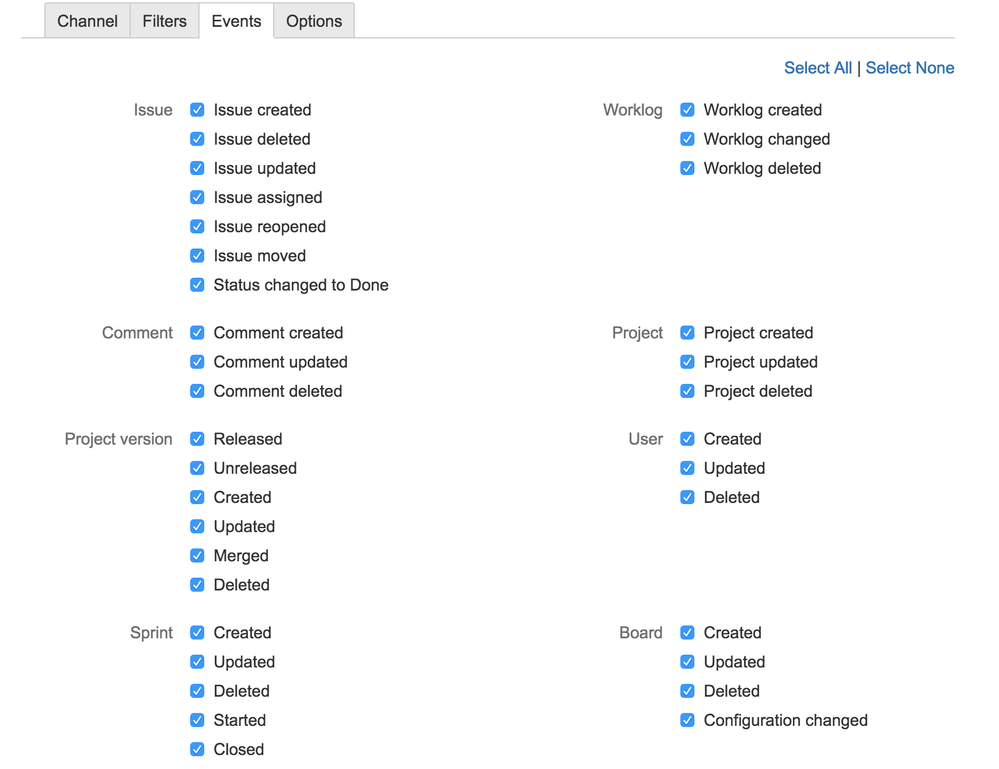Toggle the Comment created checkbox

197,333
